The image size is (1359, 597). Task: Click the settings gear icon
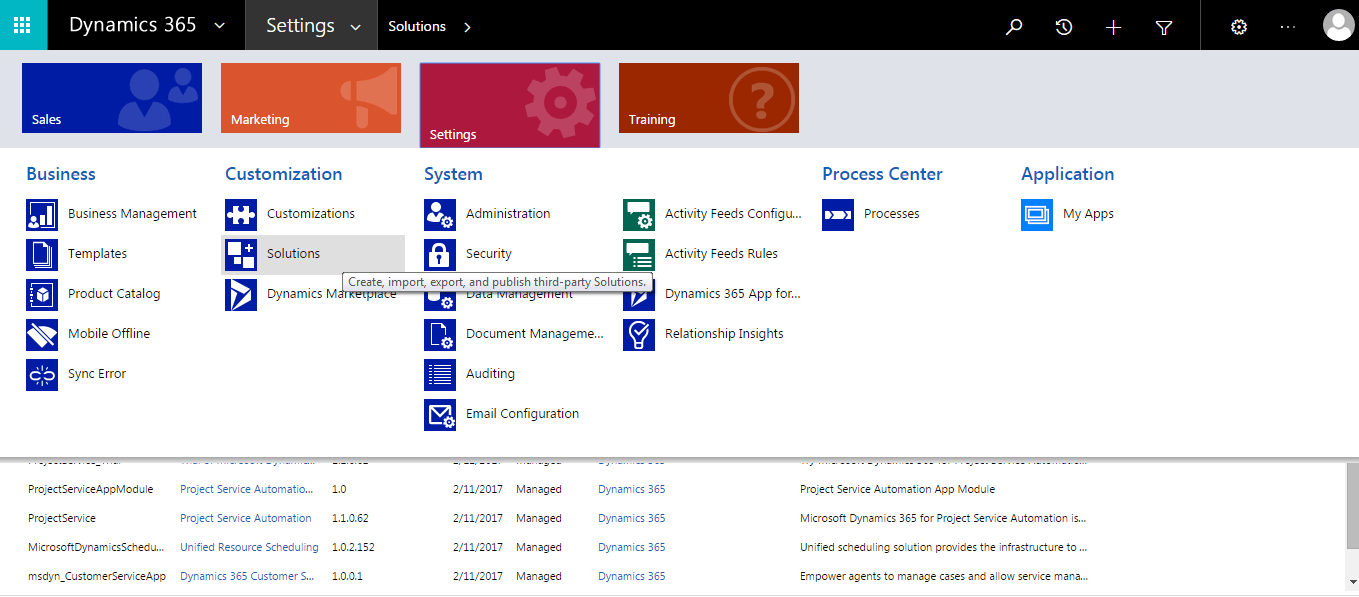point(1238,27)
